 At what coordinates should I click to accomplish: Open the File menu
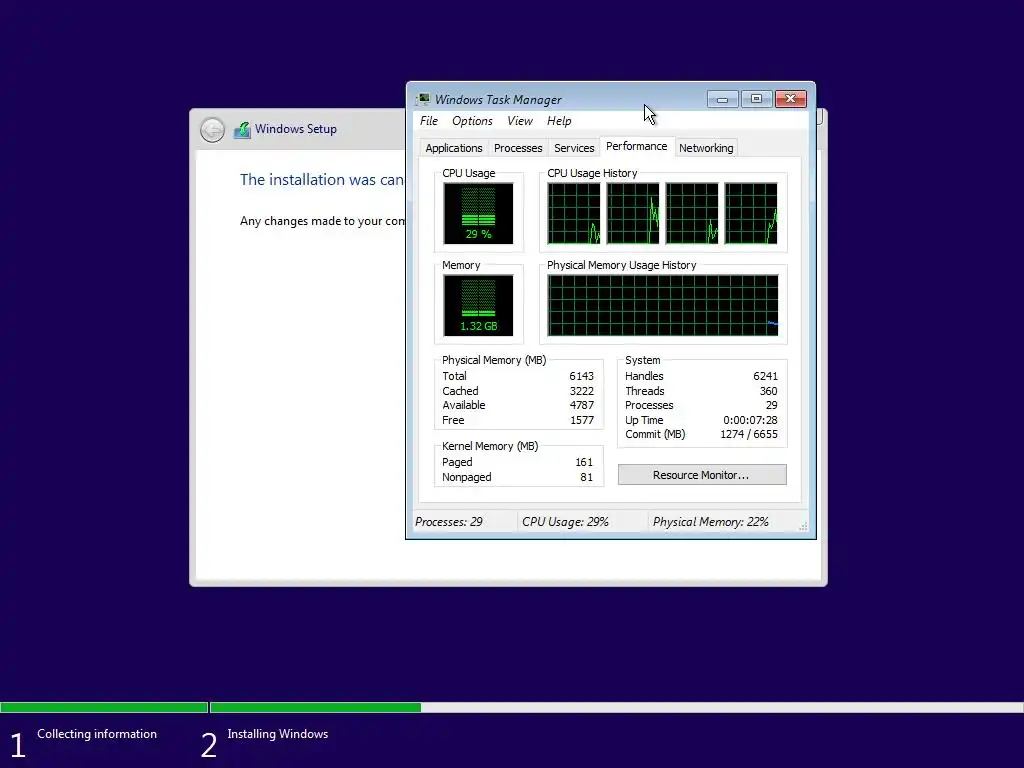[428, 121]
